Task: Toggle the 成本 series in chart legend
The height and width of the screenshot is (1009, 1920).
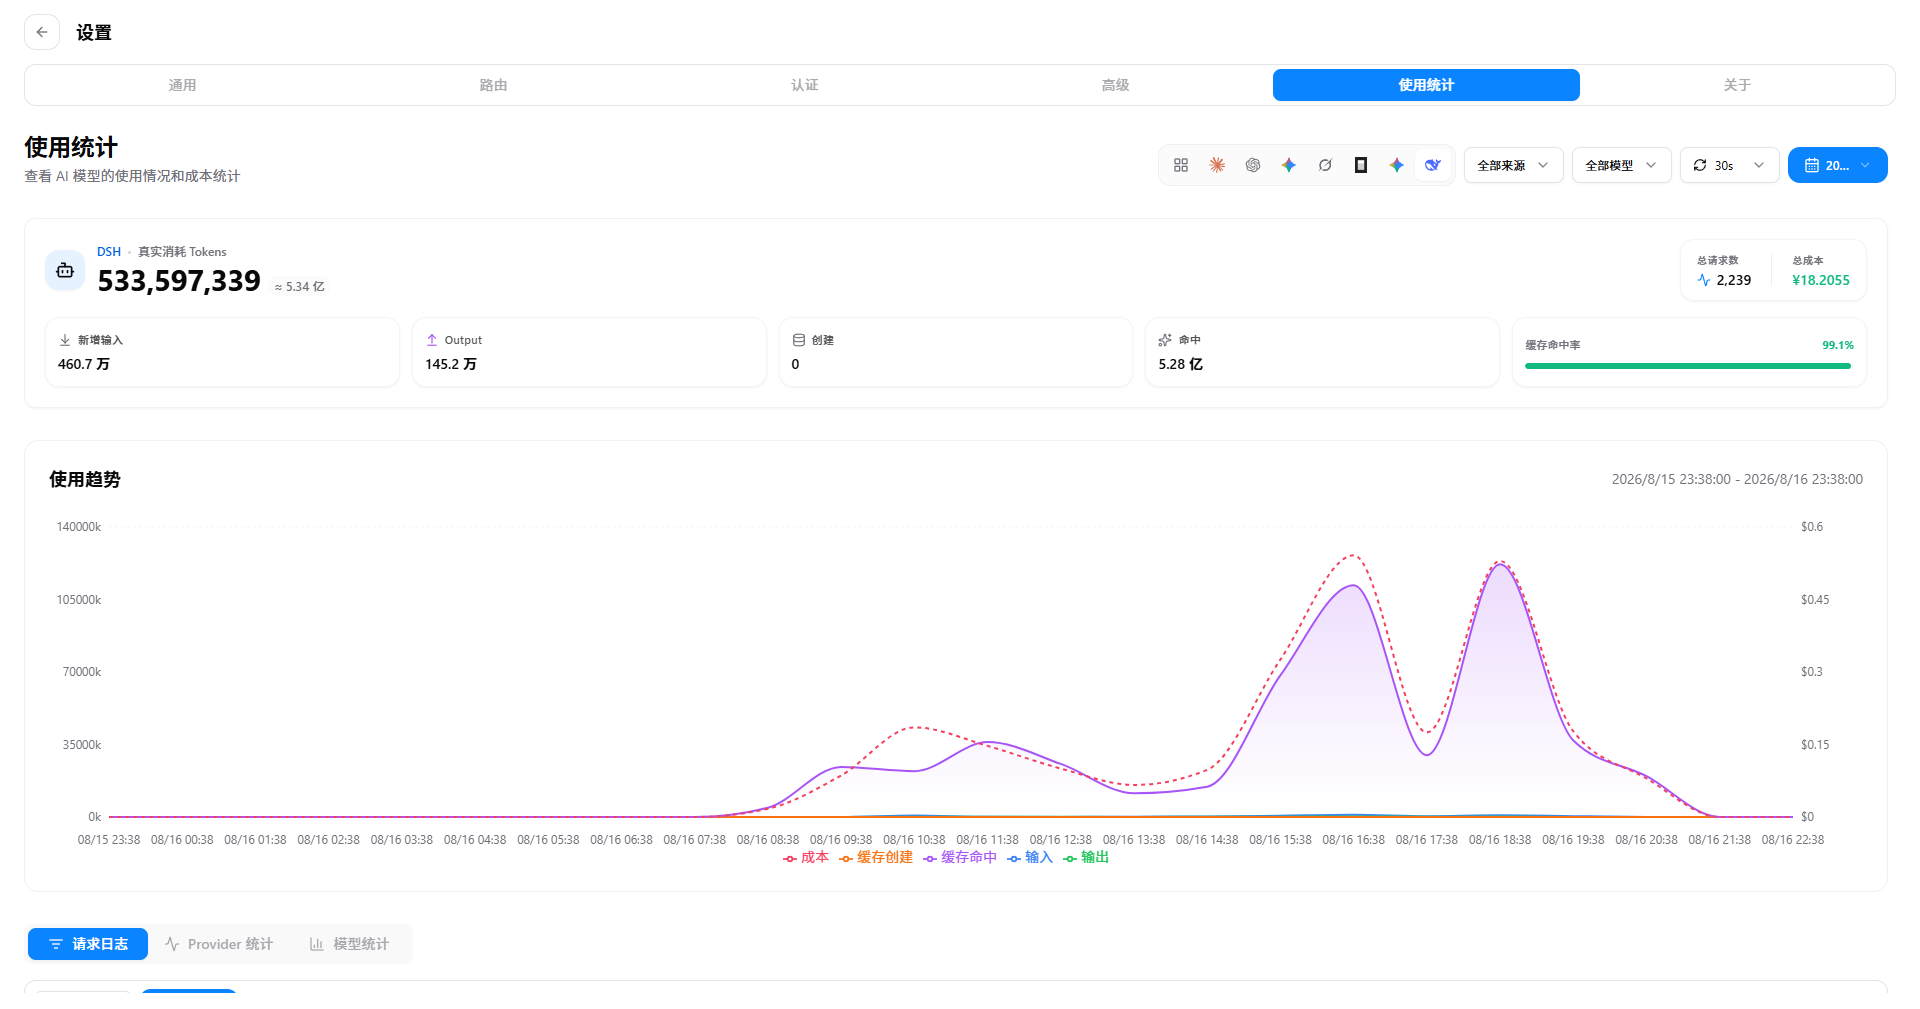Action: click(806, 857)
